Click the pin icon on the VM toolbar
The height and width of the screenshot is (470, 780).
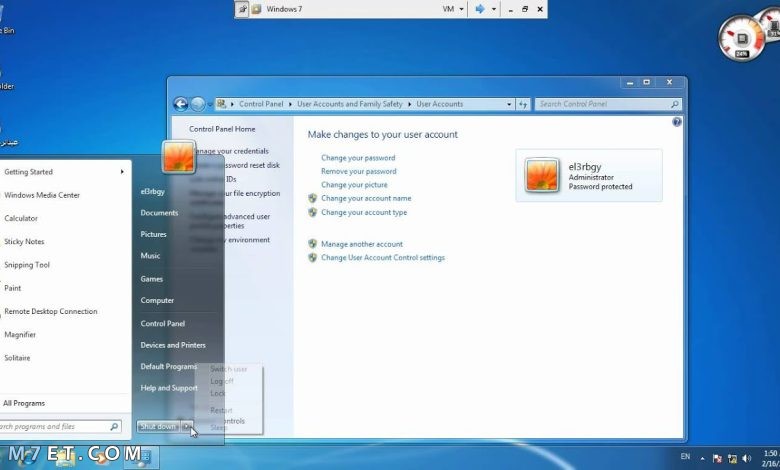pyautogui.click(x=241, y=9)
